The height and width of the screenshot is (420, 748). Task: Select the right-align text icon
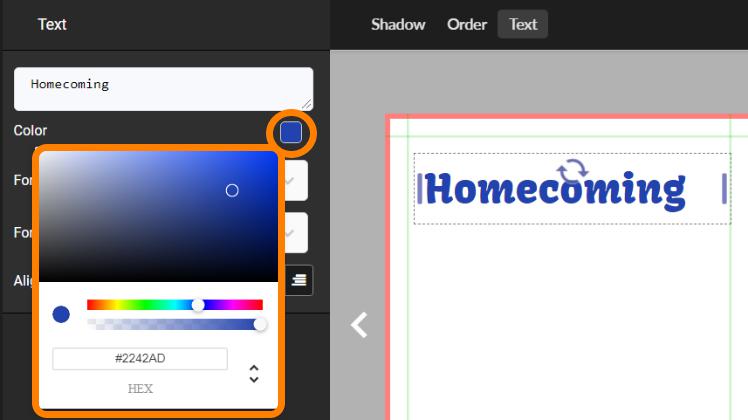pyautogui.click(x=299, y=281)
